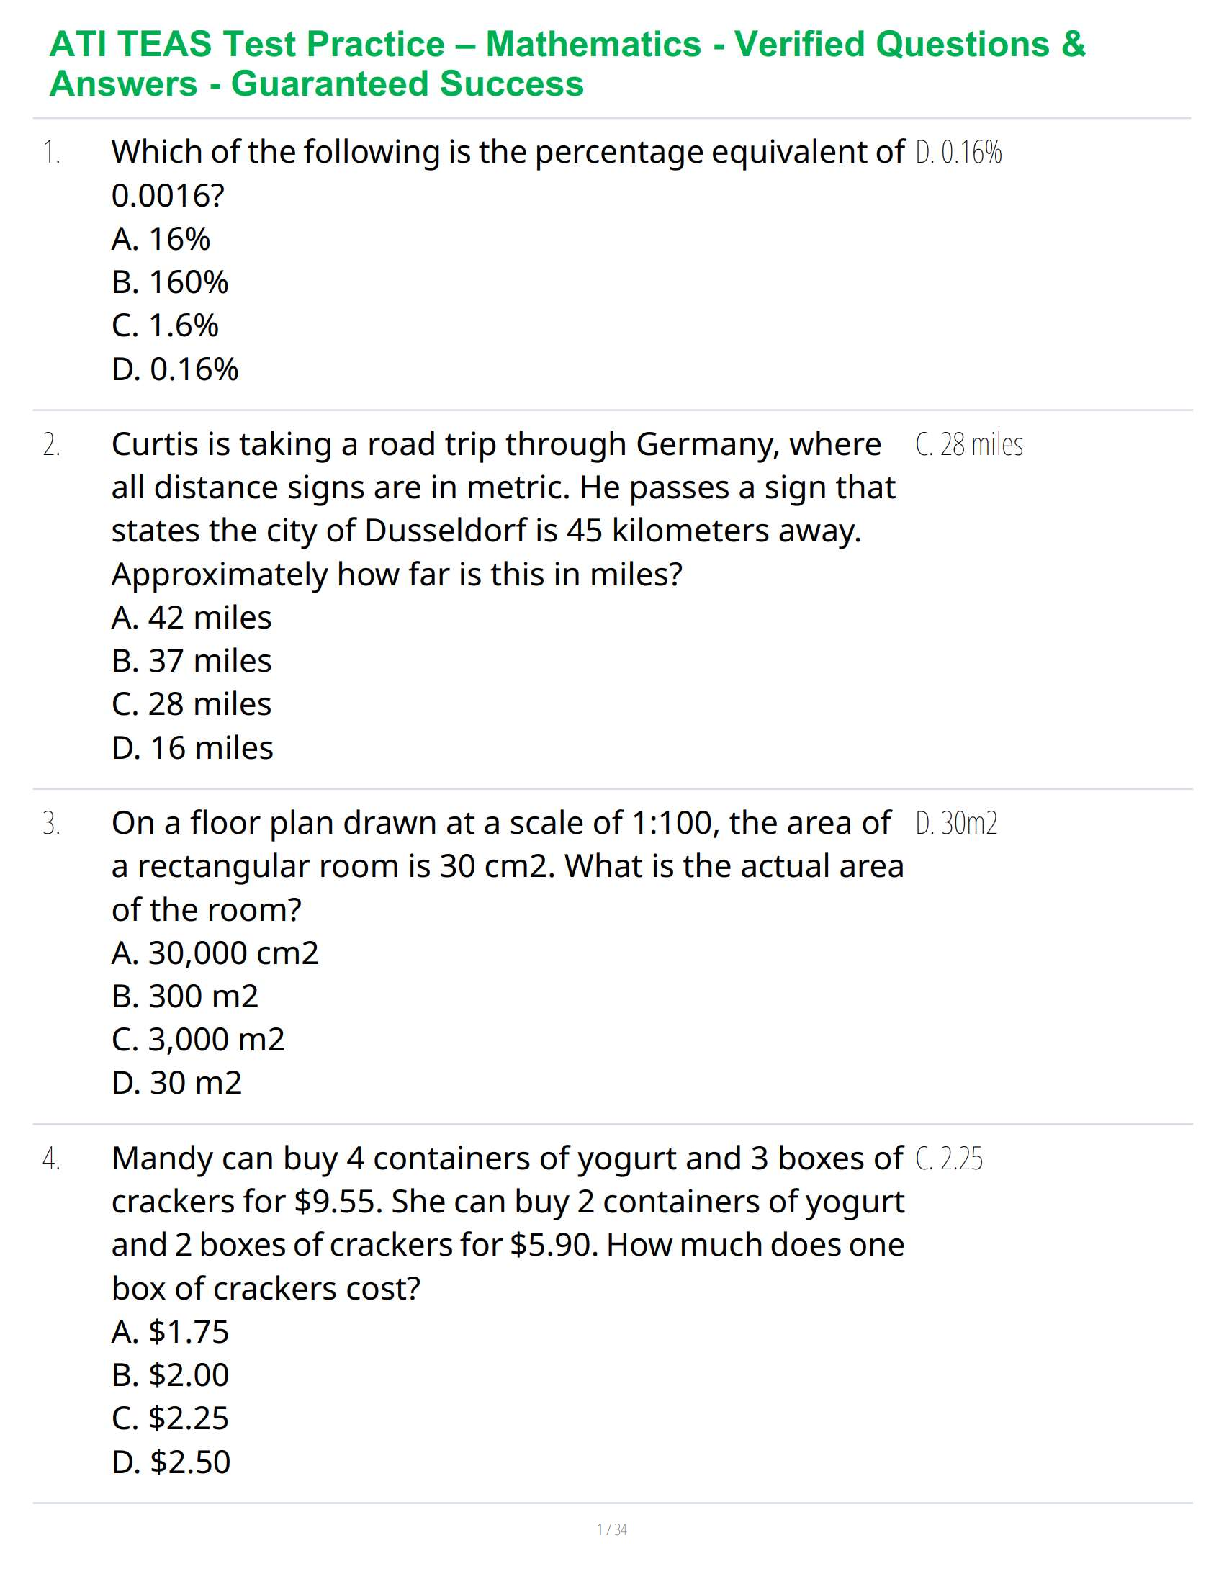Select answer option A. 42 miles
This screenshot has height=1584, width=1224.
[x=191, y=618]
